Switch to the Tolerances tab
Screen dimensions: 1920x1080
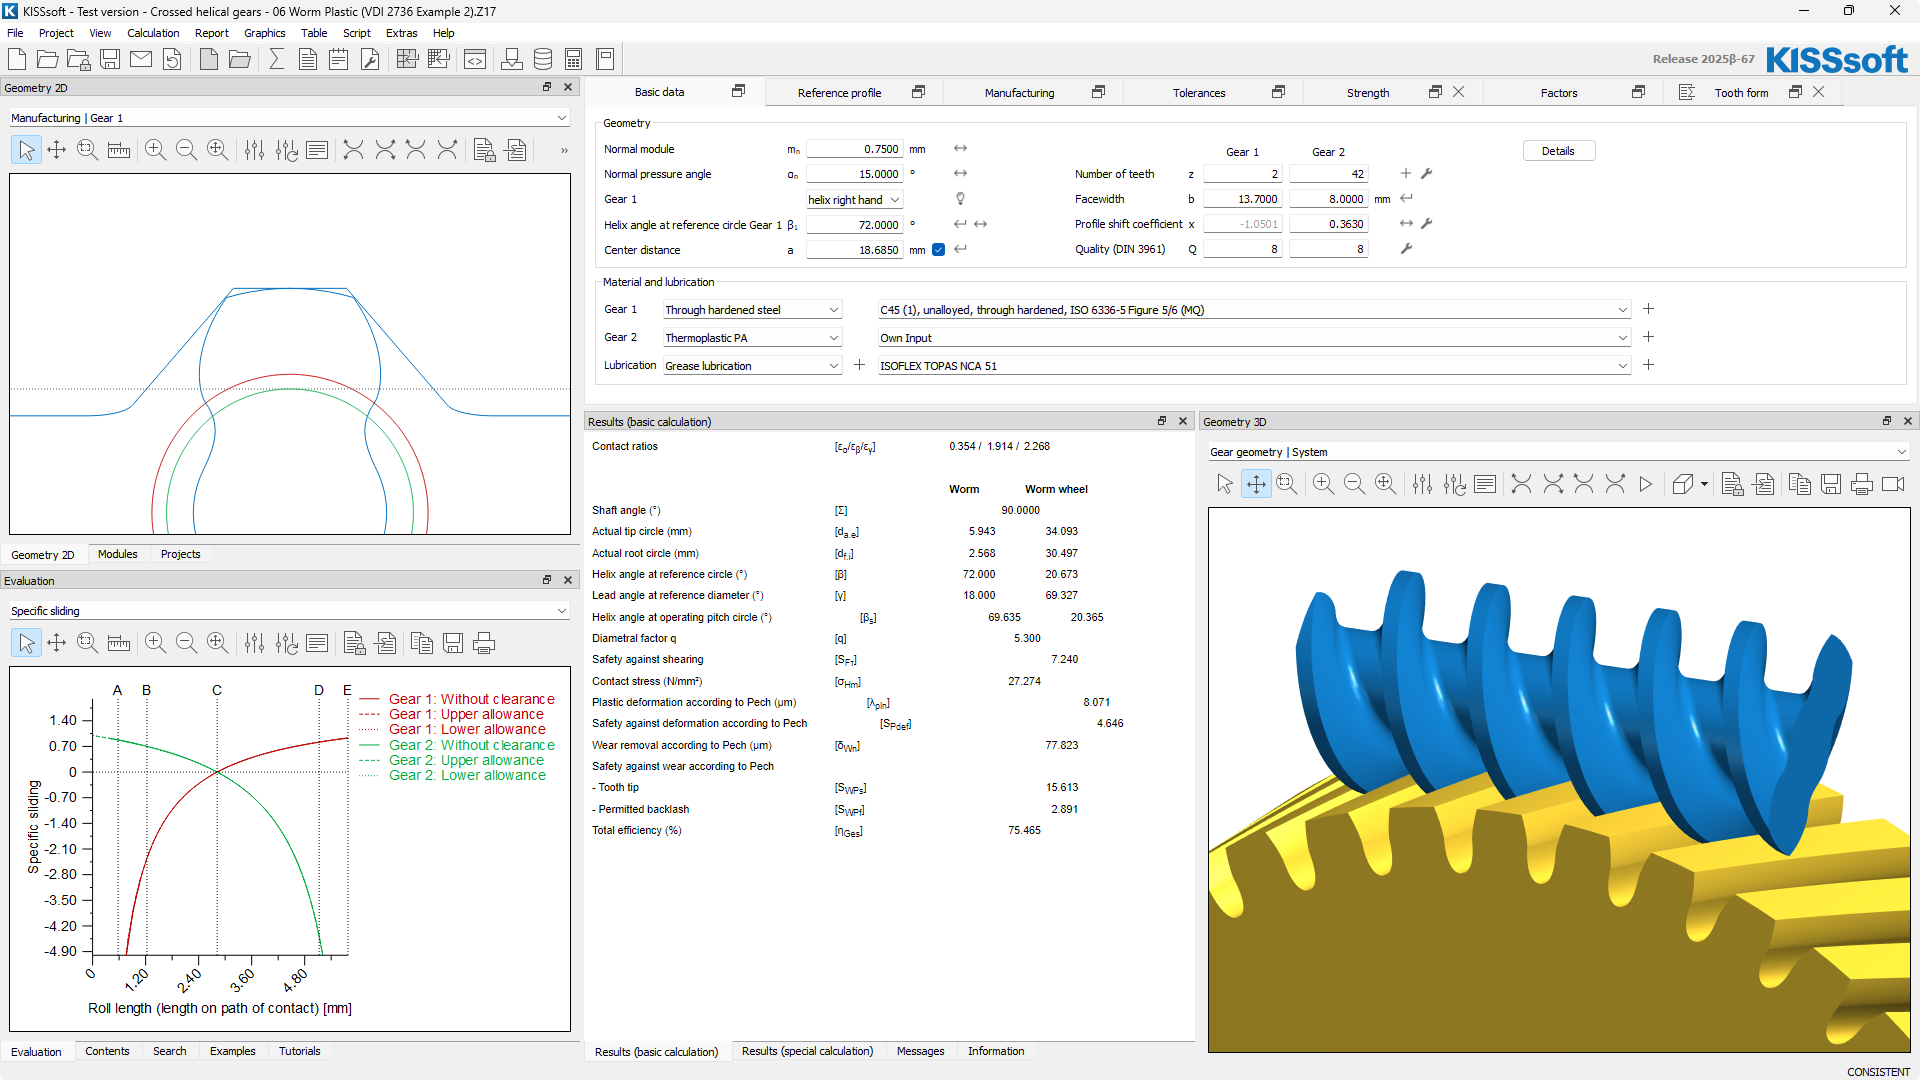(1198, 93)
